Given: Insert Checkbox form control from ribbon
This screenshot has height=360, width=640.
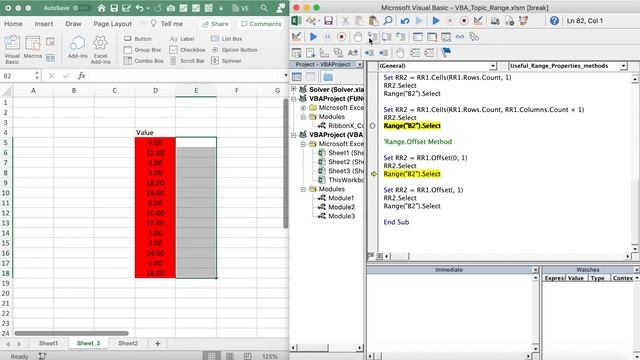Looking at the screenshot, I should click(187, 50).
